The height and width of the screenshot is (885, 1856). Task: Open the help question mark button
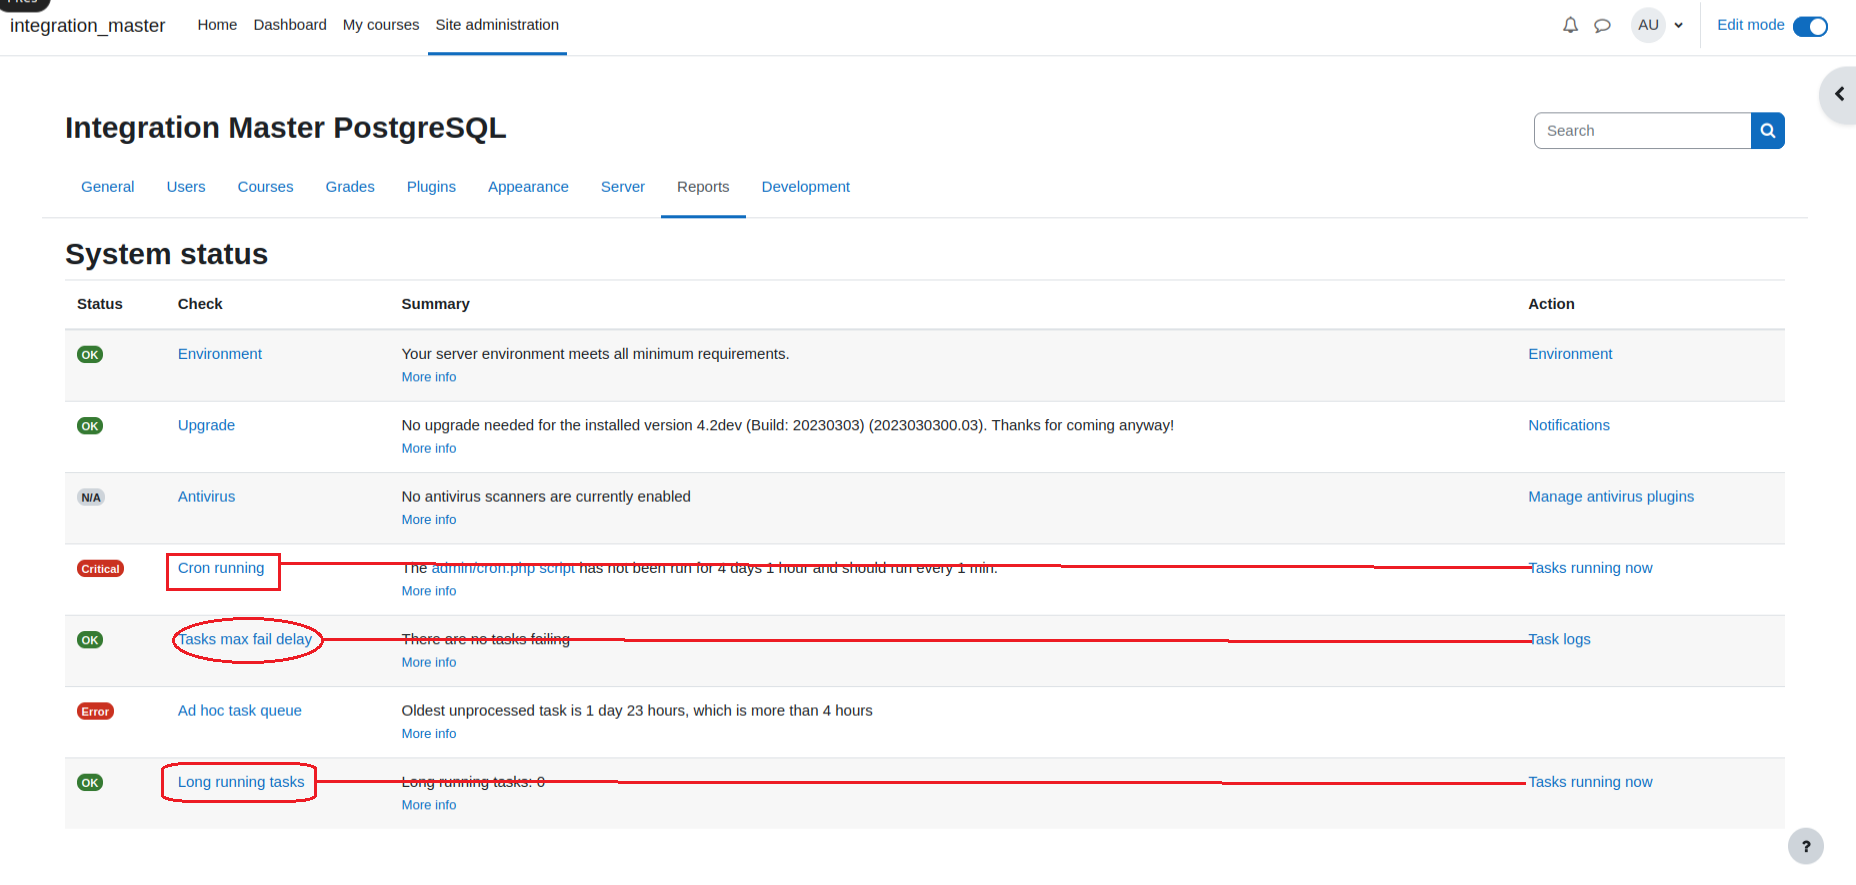pos(1806,846)
